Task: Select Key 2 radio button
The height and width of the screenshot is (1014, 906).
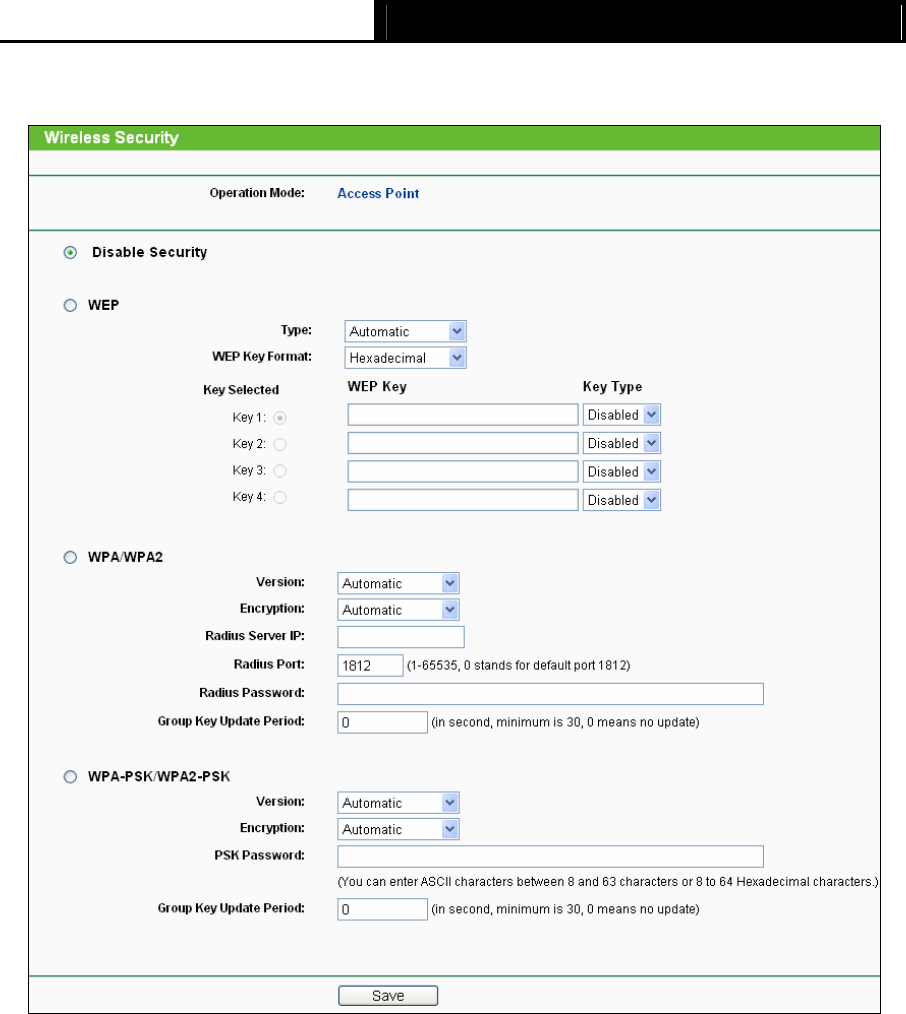Action: [x=279, y=444]
